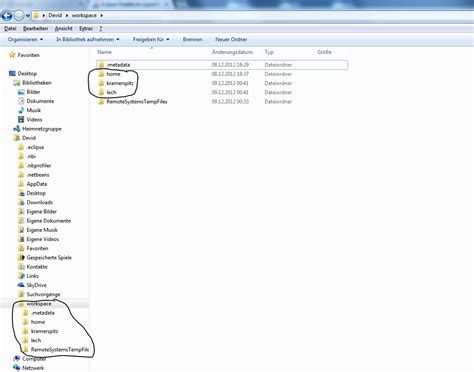Open In Bibliothek aufnehmen dropdown

coord(88,39)
